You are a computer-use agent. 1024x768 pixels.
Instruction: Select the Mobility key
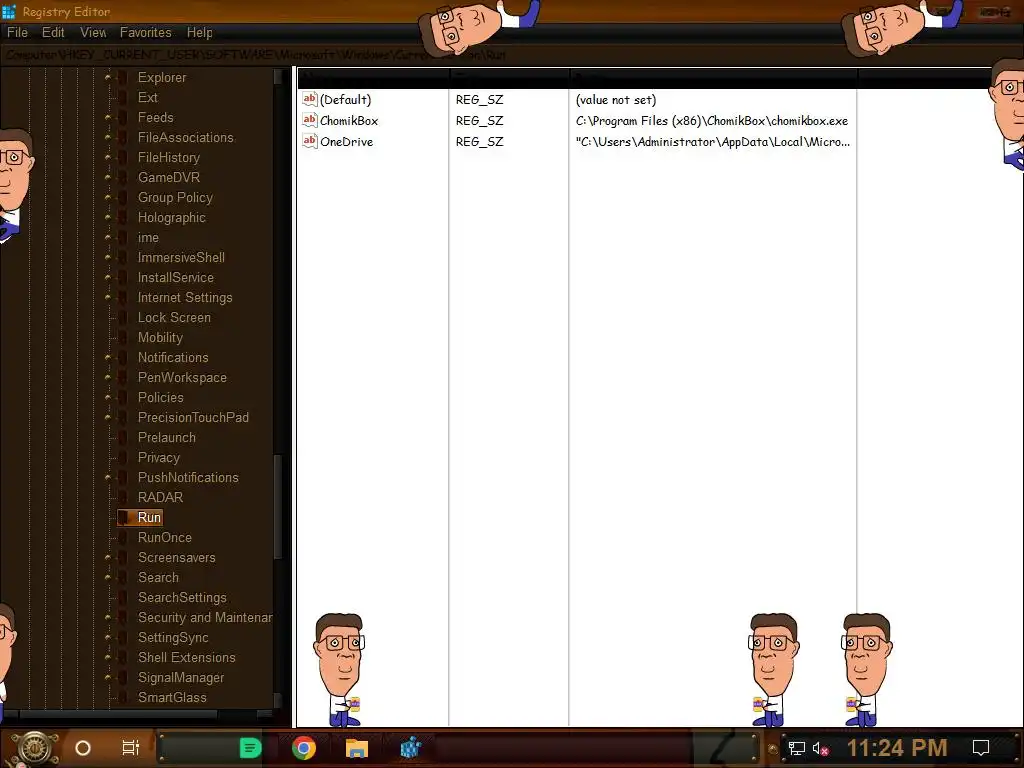(x=160, y=338)
